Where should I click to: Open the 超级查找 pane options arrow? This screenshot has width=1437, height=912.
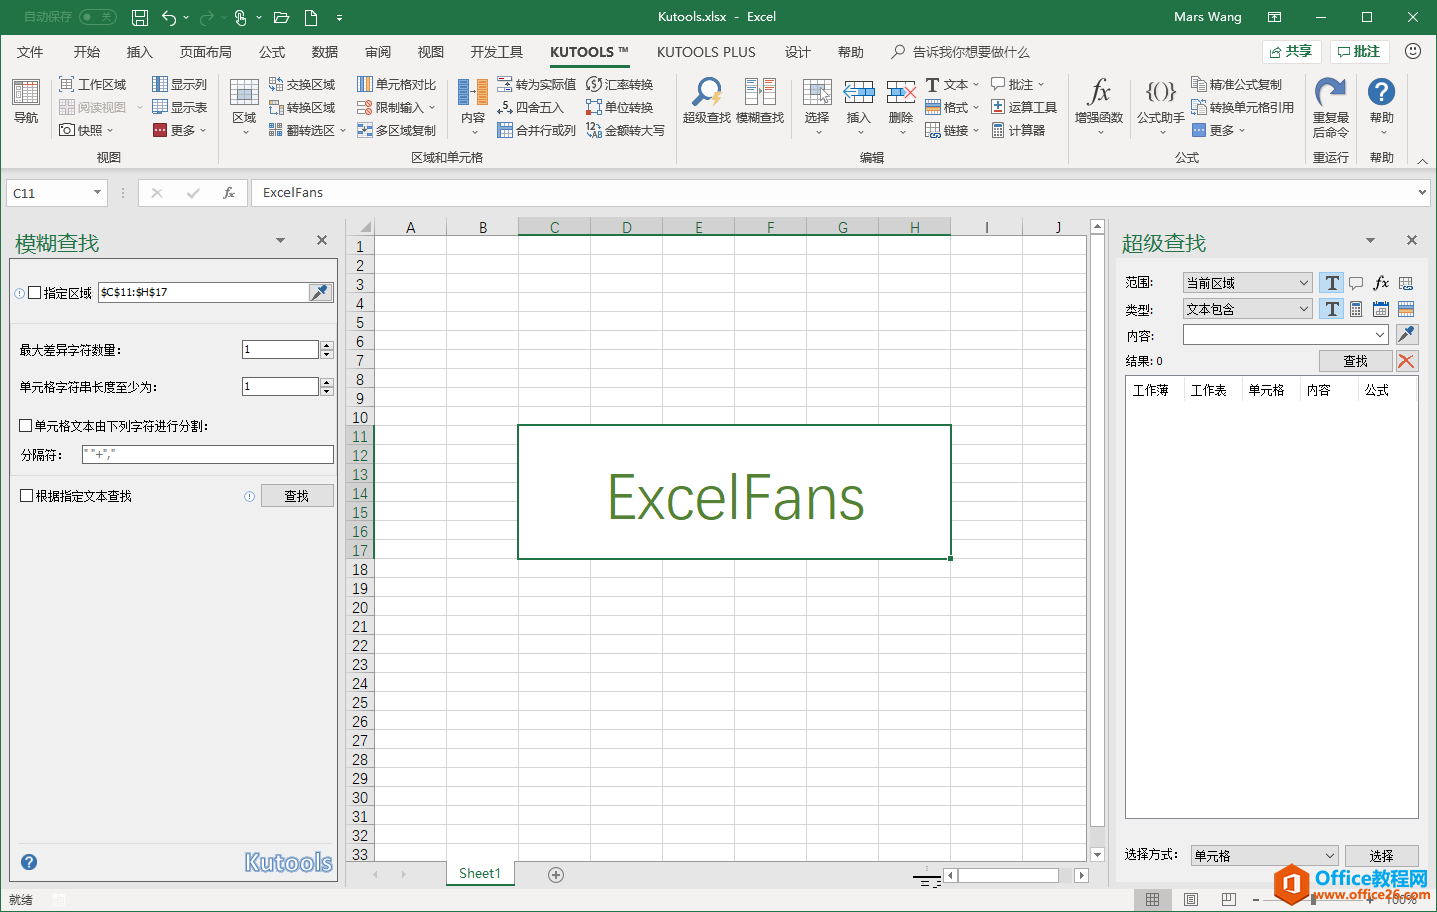[x=1370, y=240]
